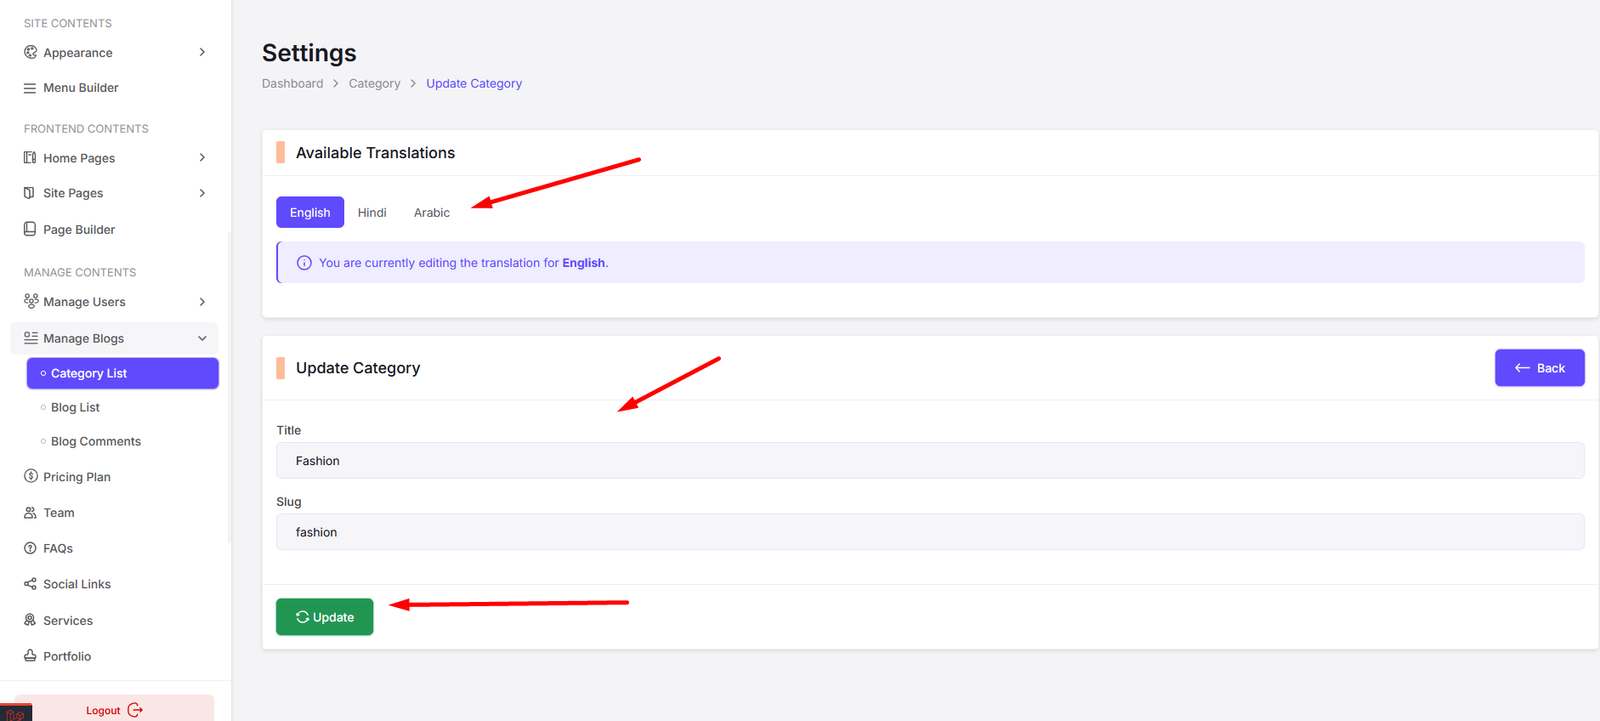Click the Team people icon
The height and width of the screenshot is (721, 1600).
pyautogui.click(x=30, y=512)
